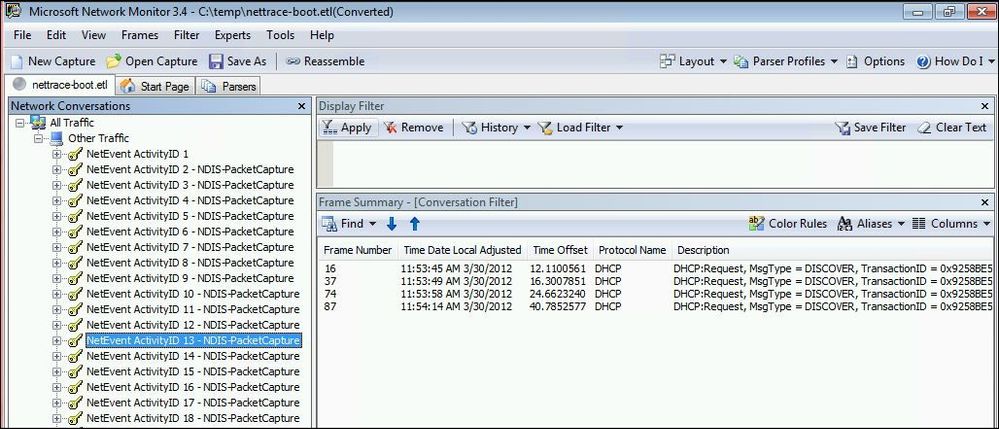This screenshot has height=429, width=999.
Task: Select frame 74 DHCP row
Action: (656, 294)
